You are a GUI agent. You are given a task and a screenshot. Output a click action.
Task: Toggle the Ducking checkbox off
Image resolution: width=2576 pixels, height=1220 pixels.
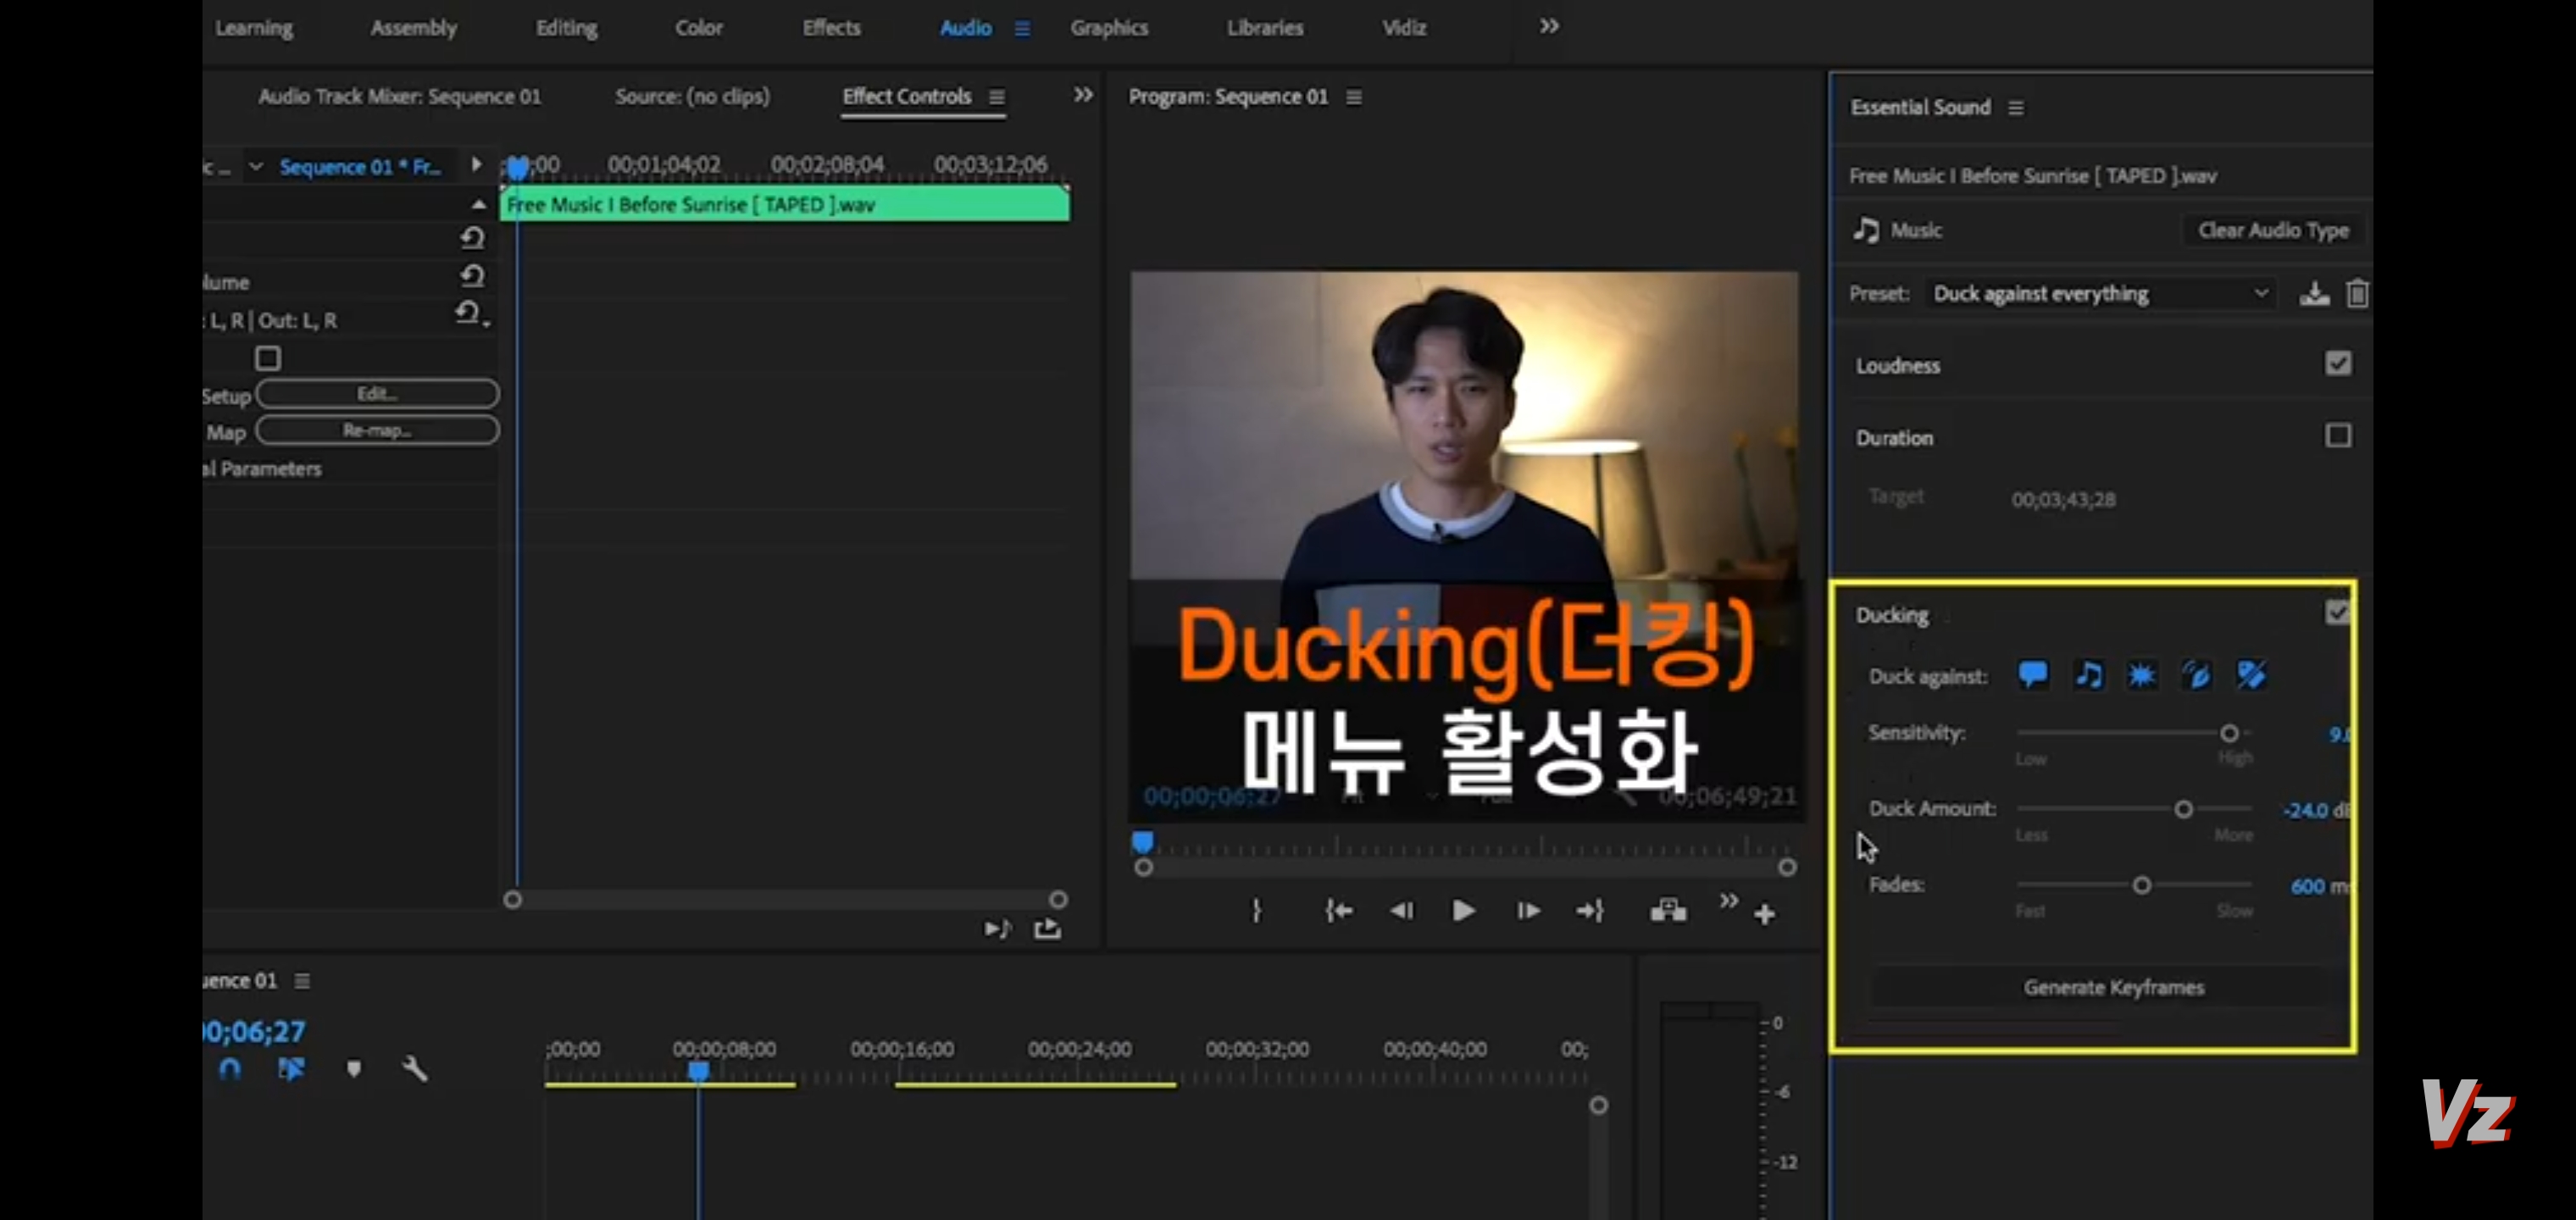[2337, 612]
